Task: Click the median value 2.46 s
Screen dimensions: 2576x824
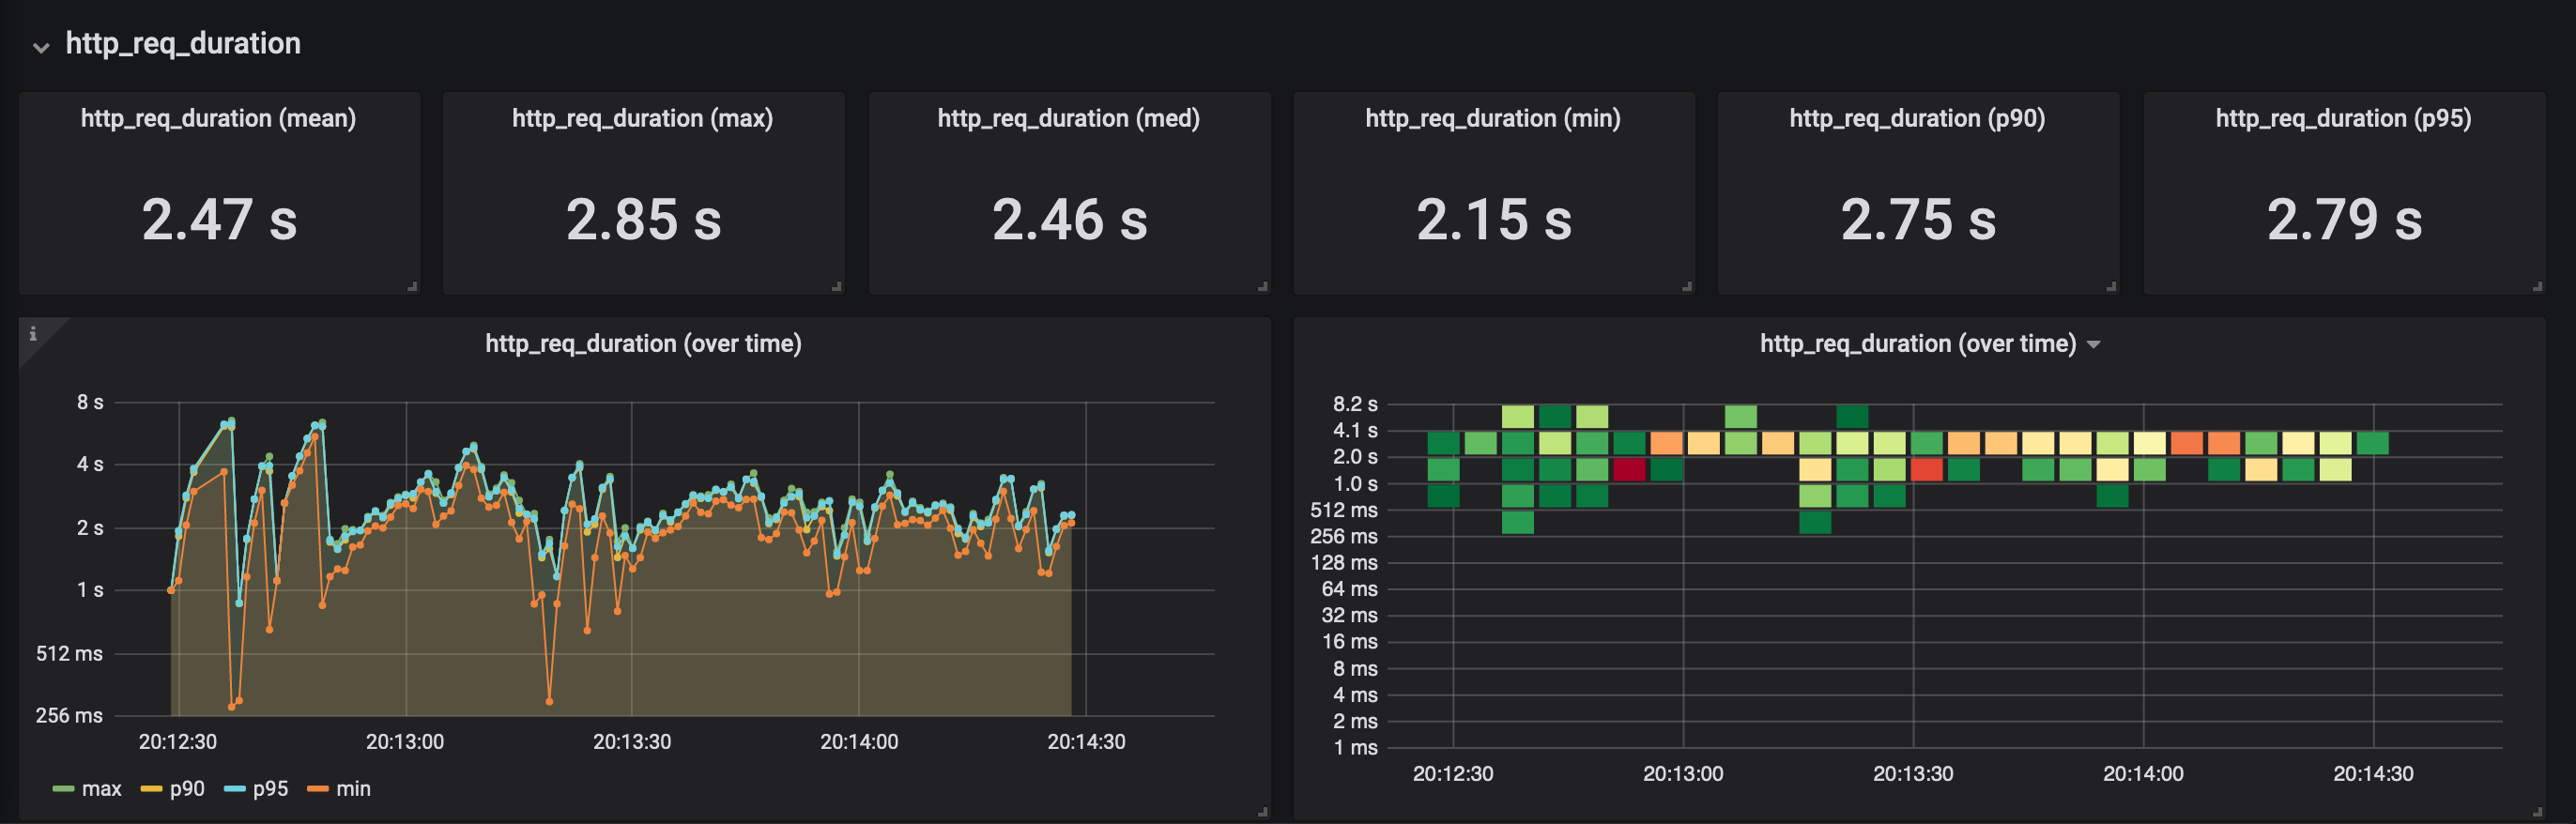Action: pos(1069,220)
